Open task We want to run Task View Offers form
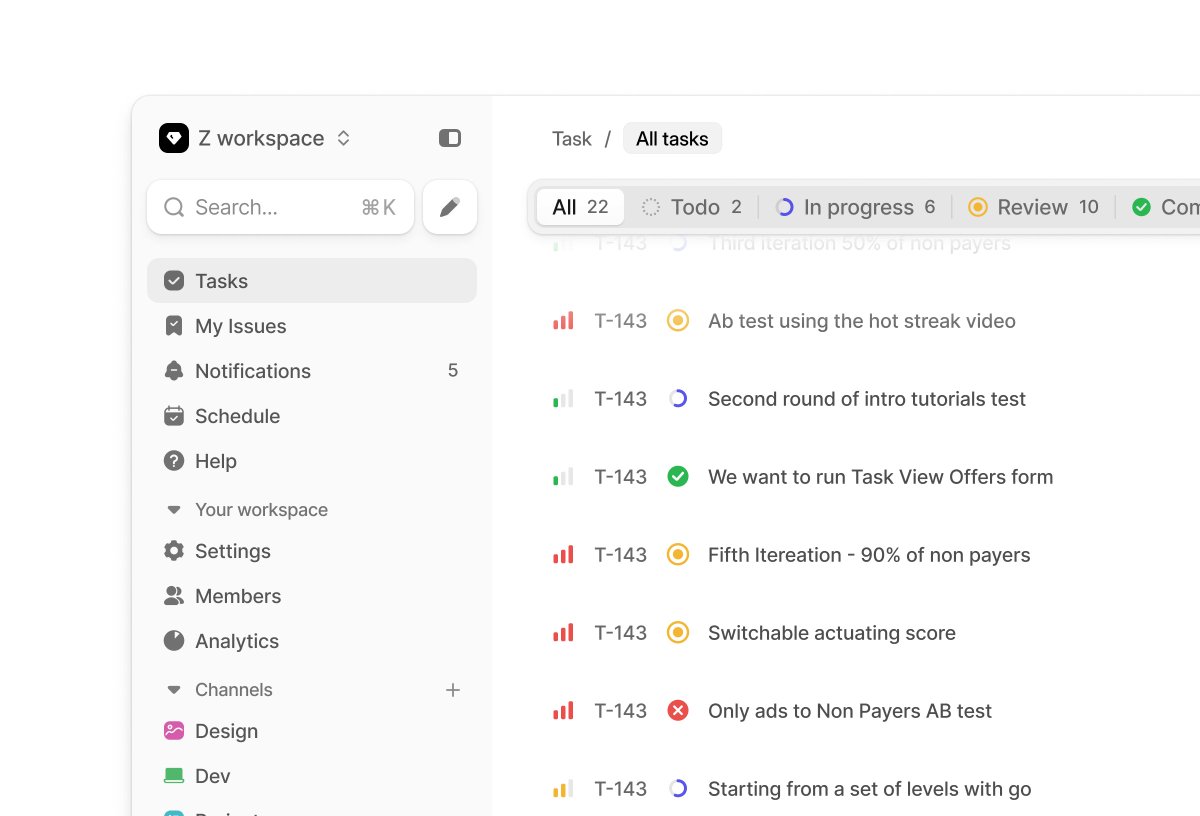This screenshot has width=1200, height=816. (881, 477)
